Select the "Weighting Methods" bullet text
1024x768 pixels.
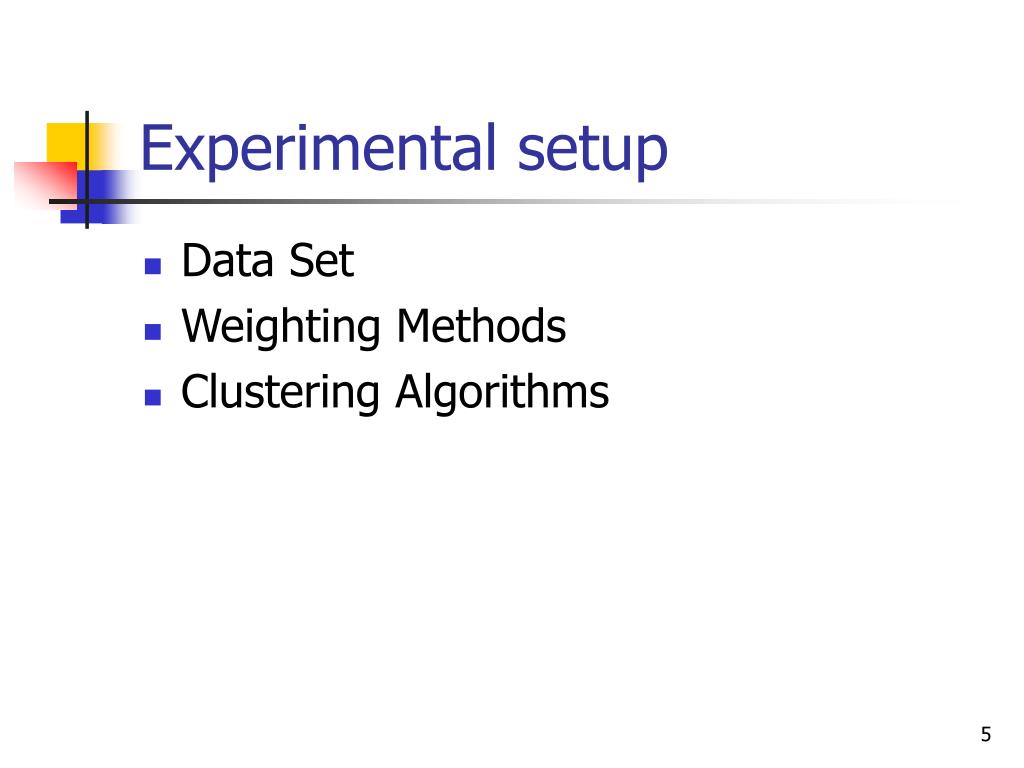(x=374, y=327)
